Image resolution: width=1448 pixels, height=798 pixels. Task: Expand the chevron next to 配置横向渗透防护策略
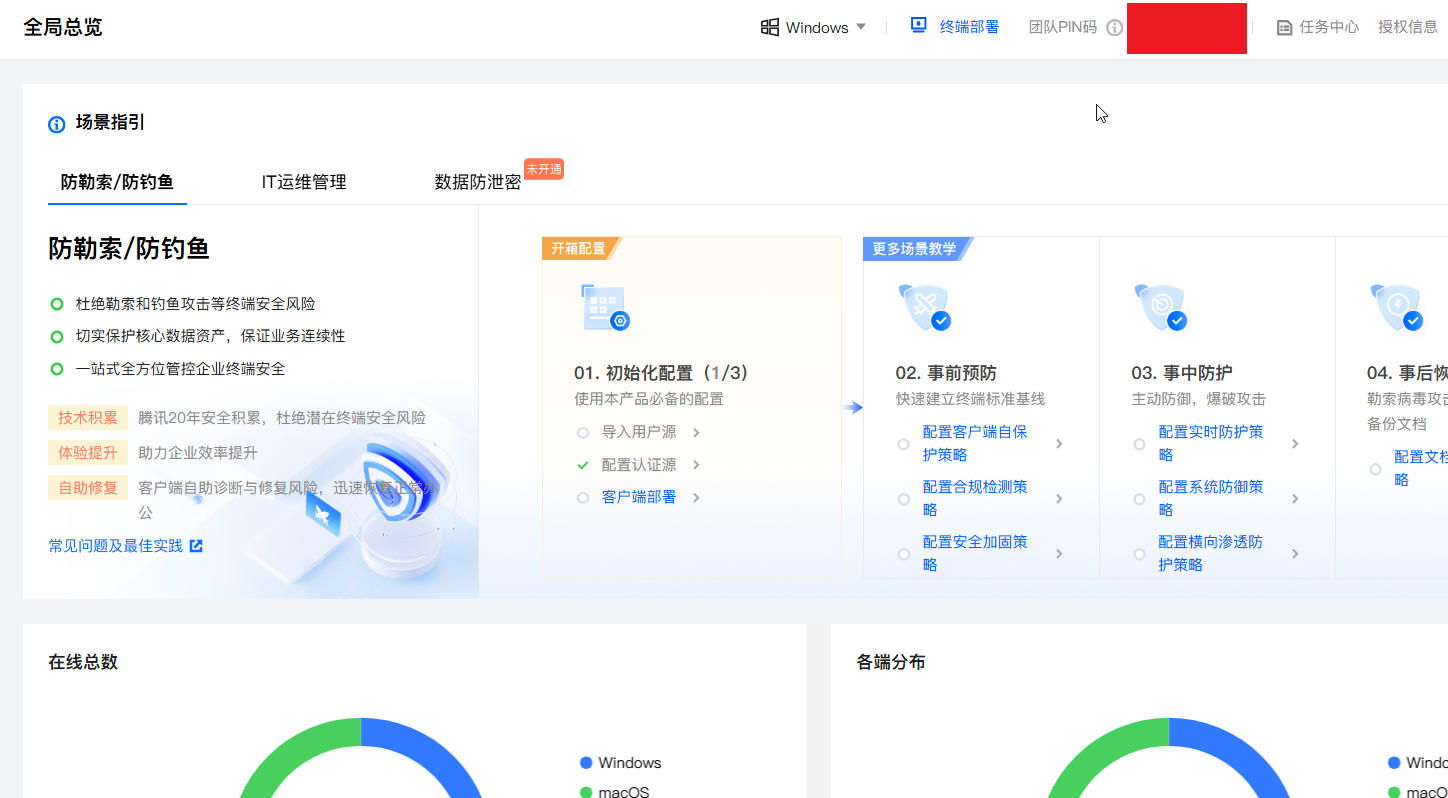point(1295,554)
